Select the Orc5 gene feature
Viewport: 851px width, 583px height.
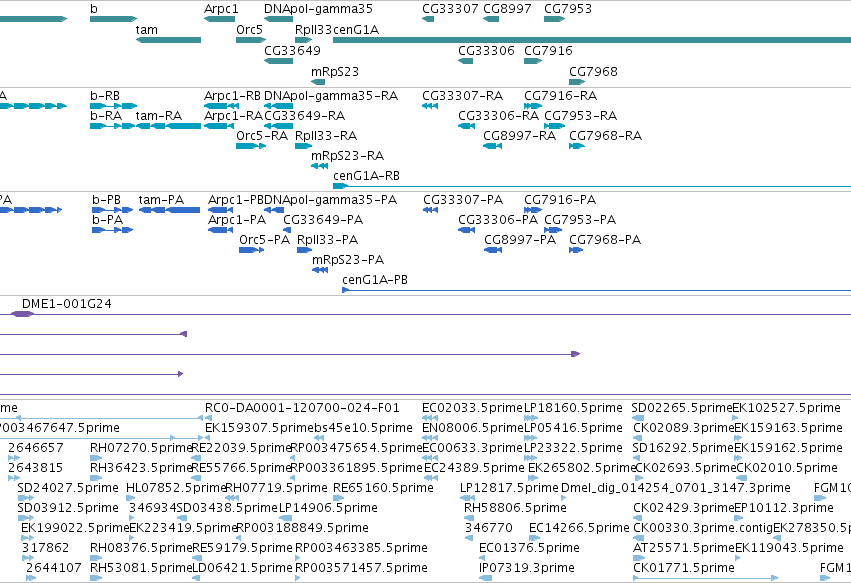click(x=251, y=40)
